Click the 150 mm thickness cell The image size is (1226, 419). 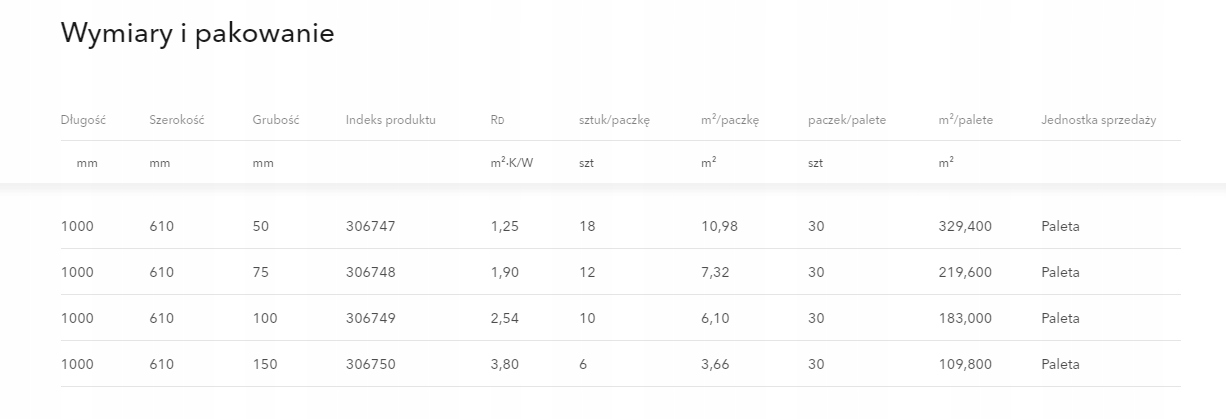point(265,364)
